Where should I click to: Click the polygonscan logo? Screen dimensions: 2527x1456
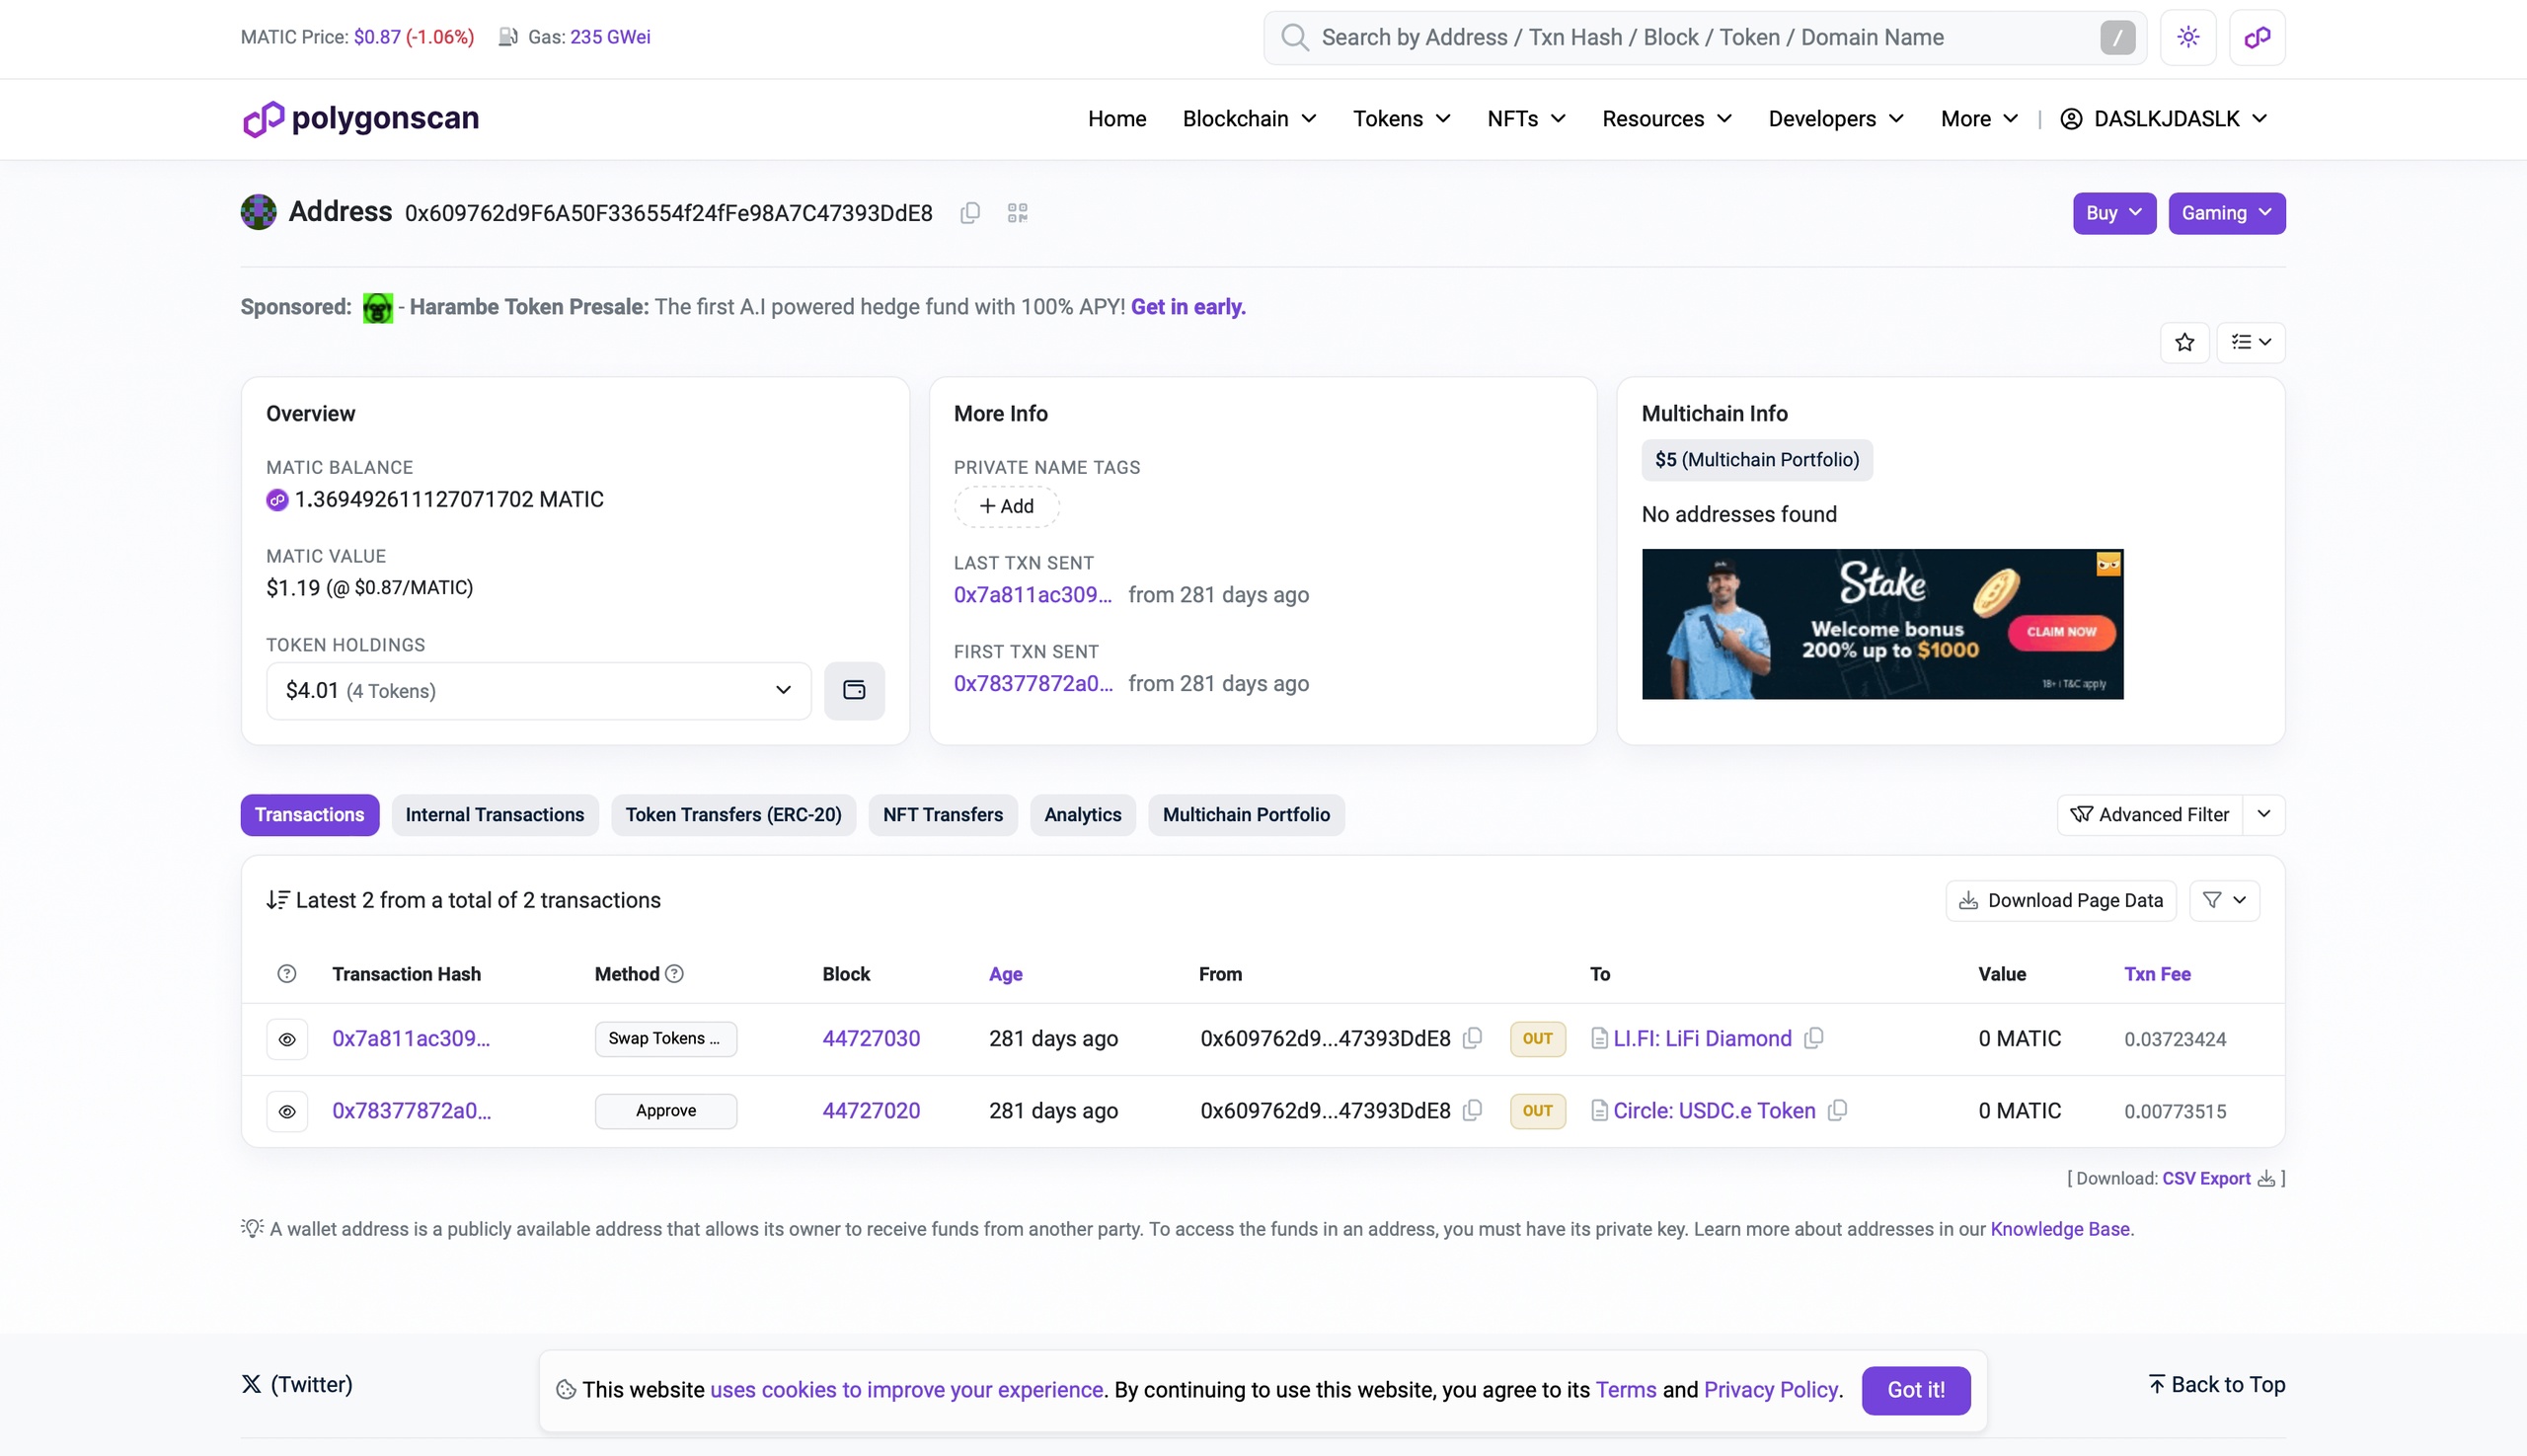point(360,118)
